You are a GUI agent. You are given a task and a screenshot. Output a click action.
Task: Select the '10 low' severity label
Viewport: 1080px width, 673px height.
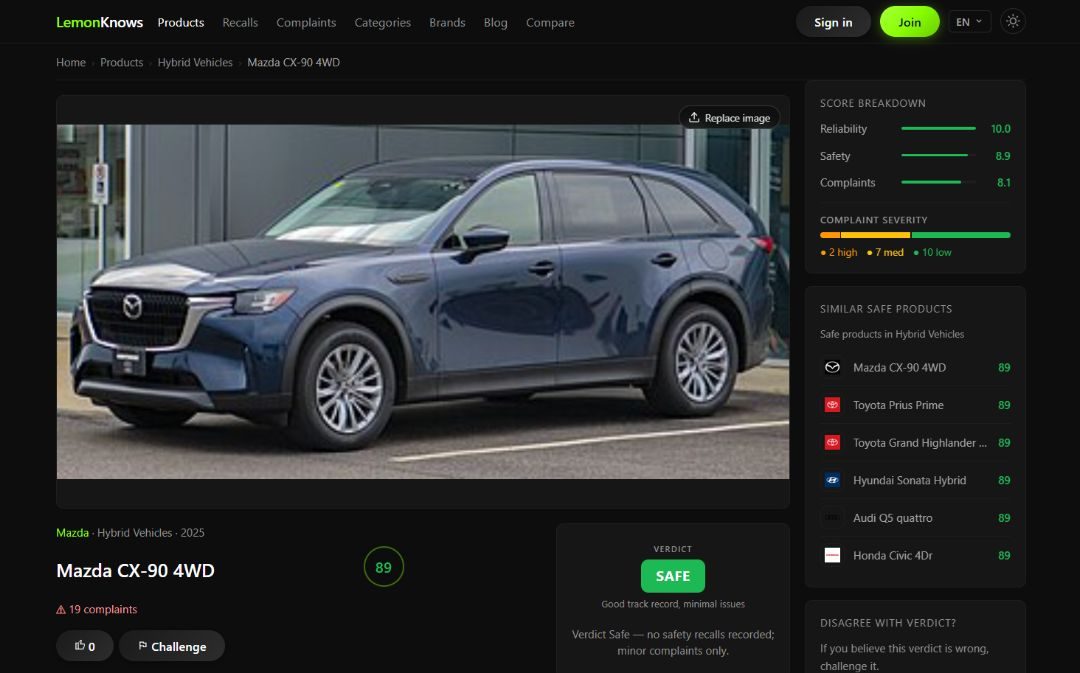pyautogui.click(x=933, y=252)
